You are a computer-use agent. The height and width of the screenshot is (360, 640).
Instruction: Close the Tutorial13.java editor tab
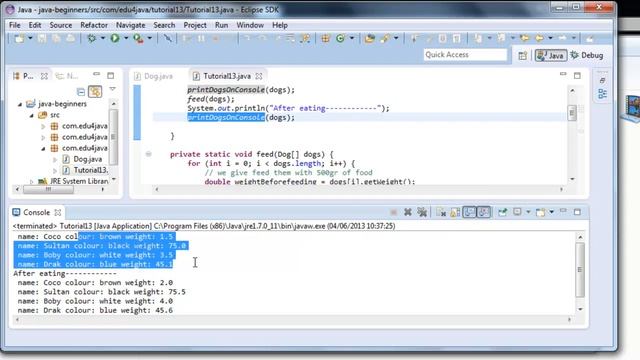click(x=259, y=76)
